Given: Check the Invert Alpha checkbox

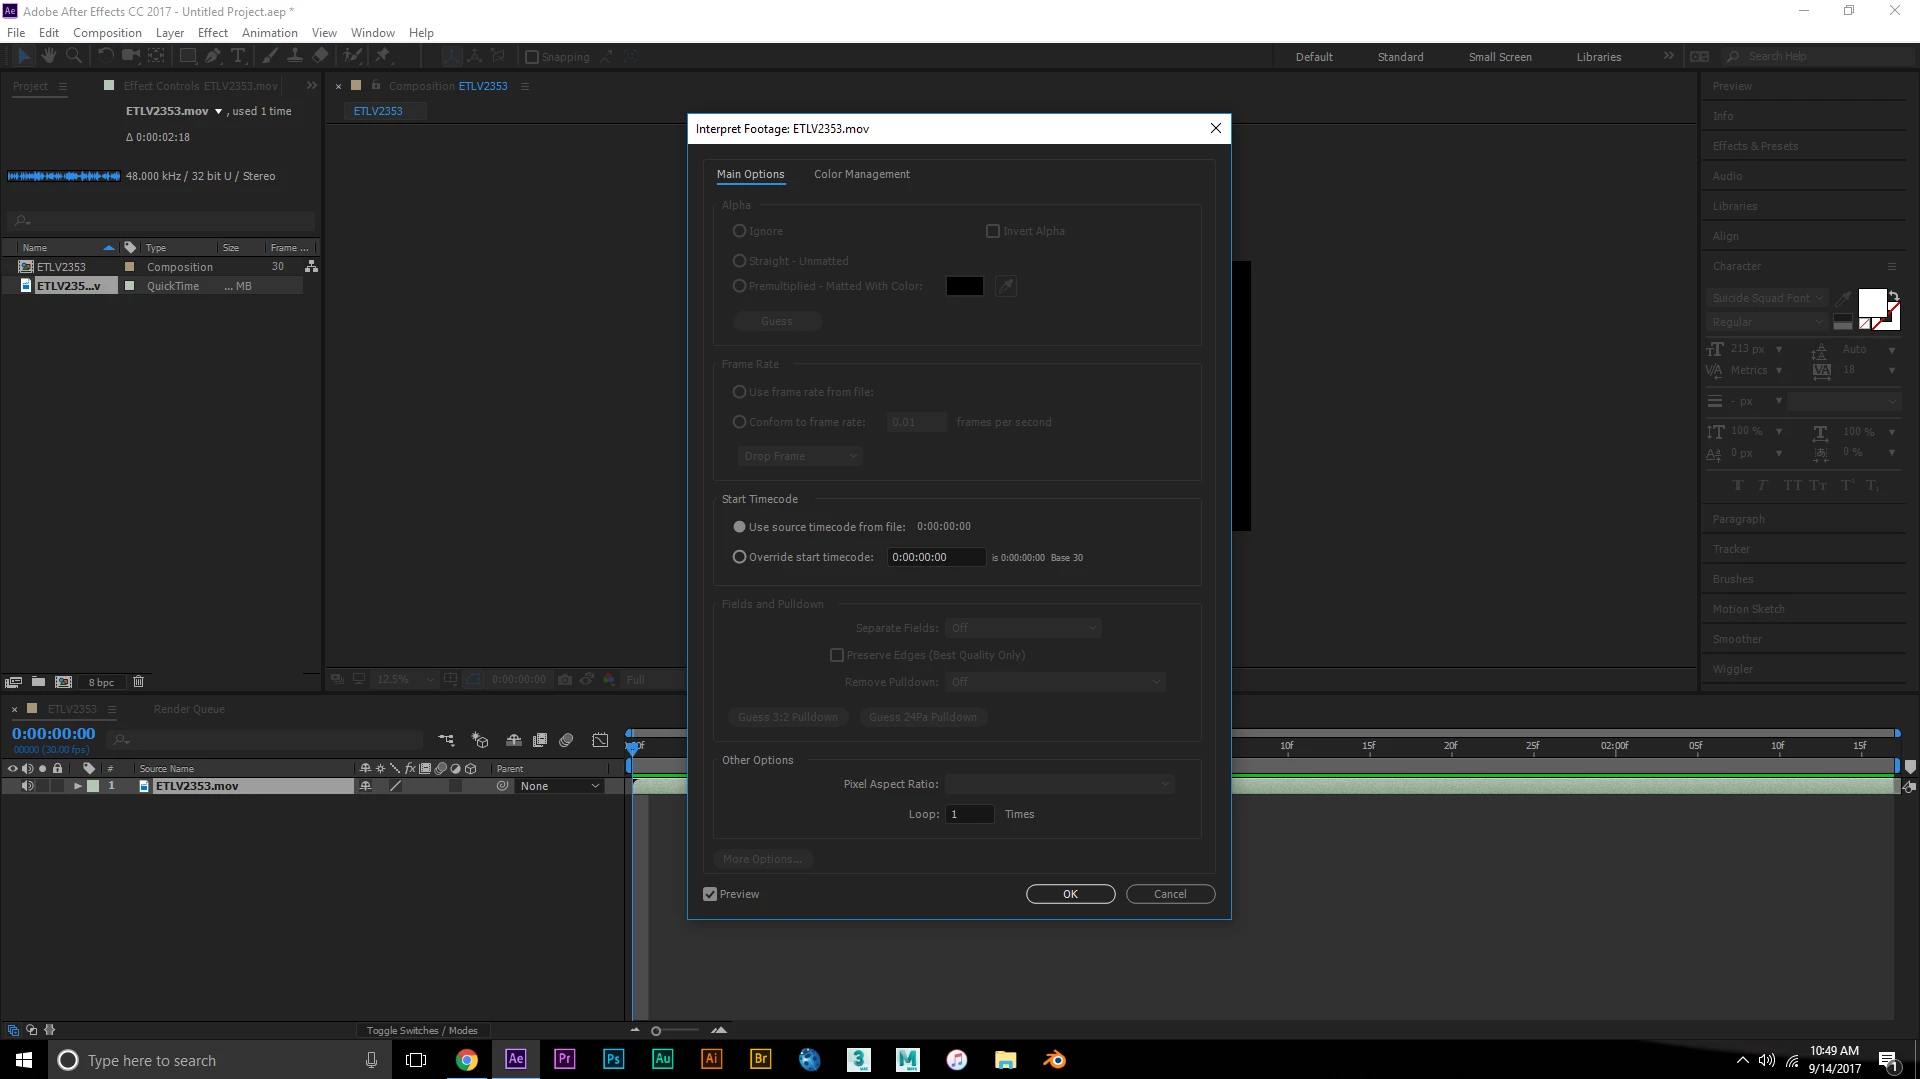Looking at the screenshot, I should point(993,231).
